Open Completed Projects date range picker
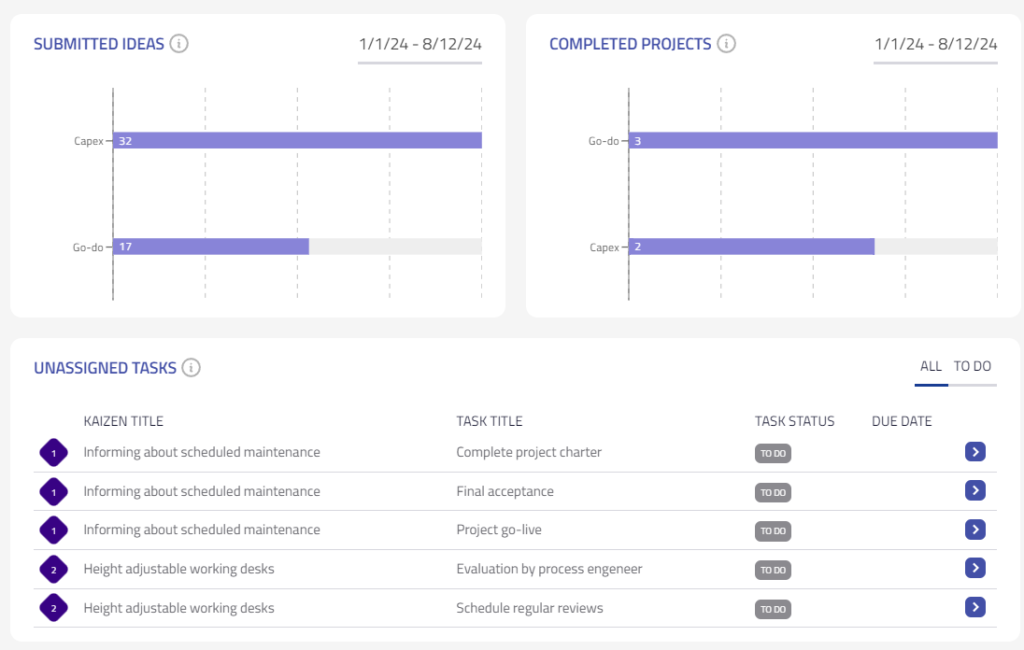 coord(935,44)
